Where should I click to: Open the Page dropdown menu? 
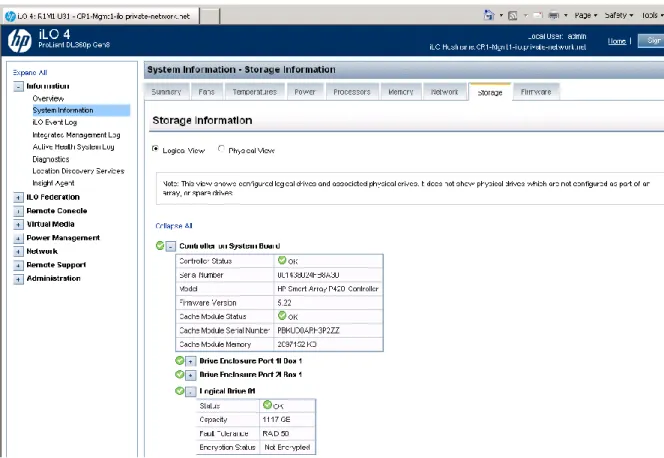pos(586,15)
